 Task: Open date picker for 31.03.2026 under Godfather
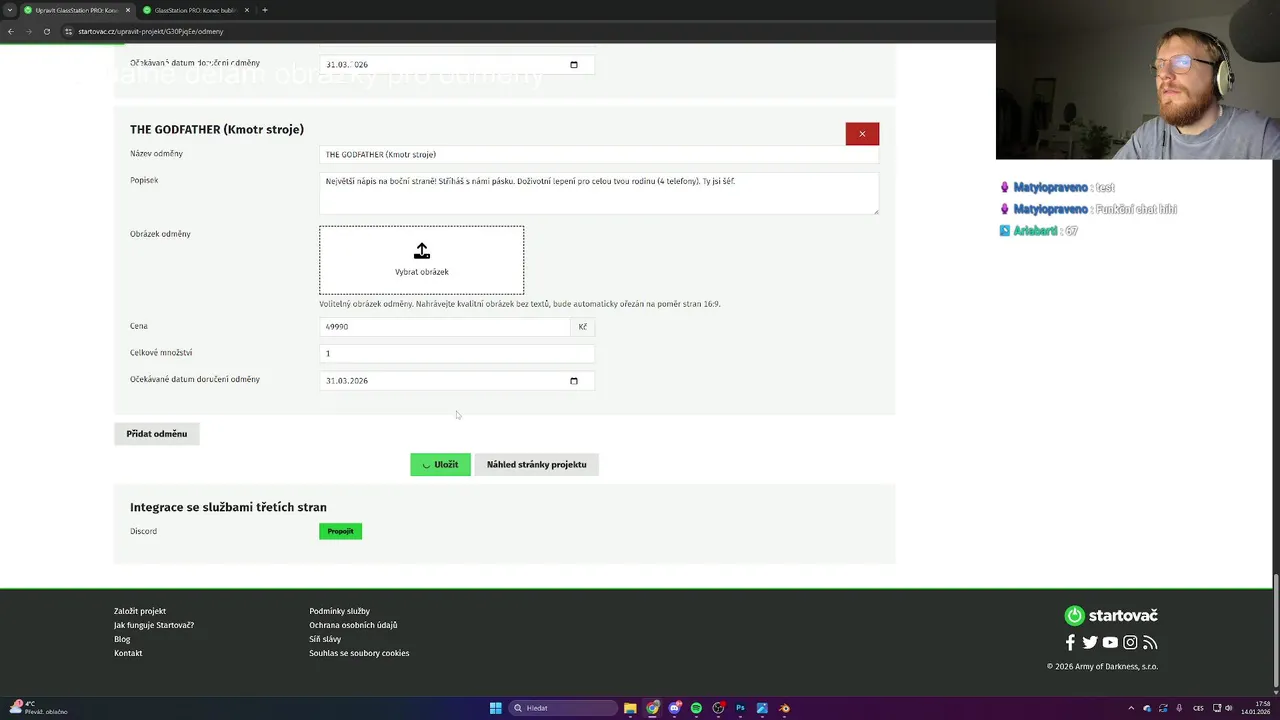(574, 381)
